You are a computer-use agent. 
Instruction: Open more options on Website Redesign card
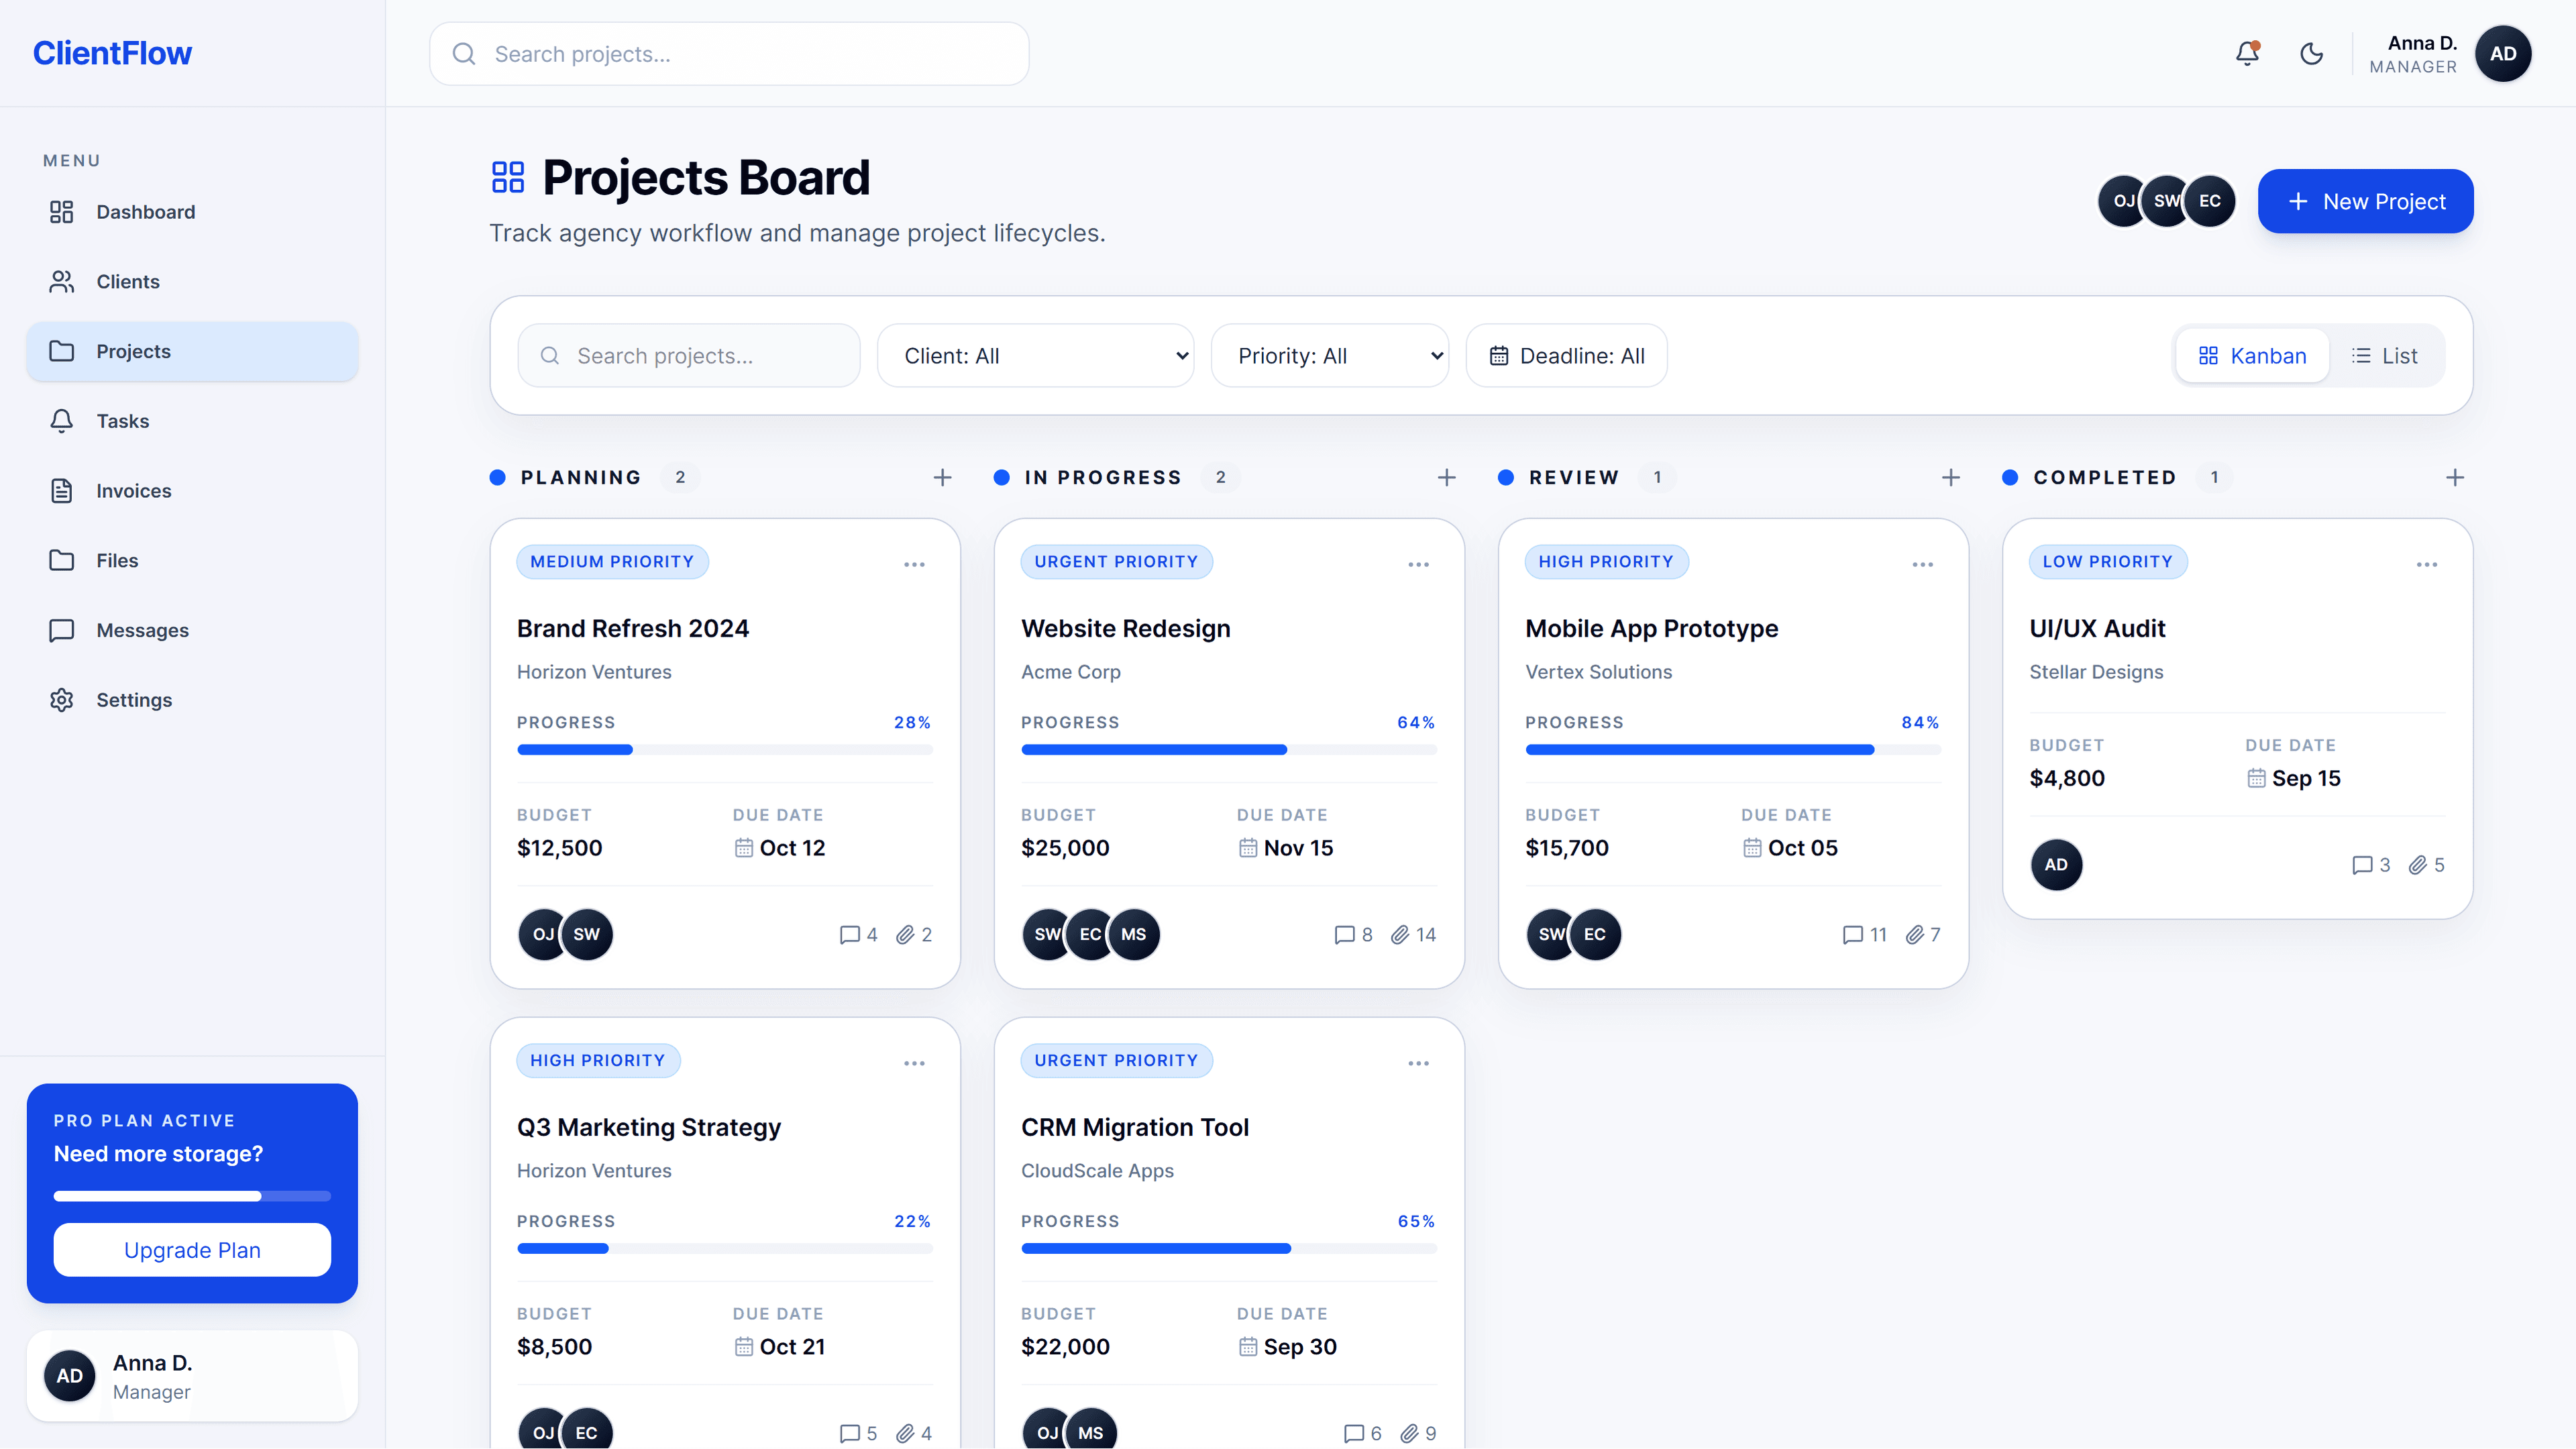point(1418,564)
